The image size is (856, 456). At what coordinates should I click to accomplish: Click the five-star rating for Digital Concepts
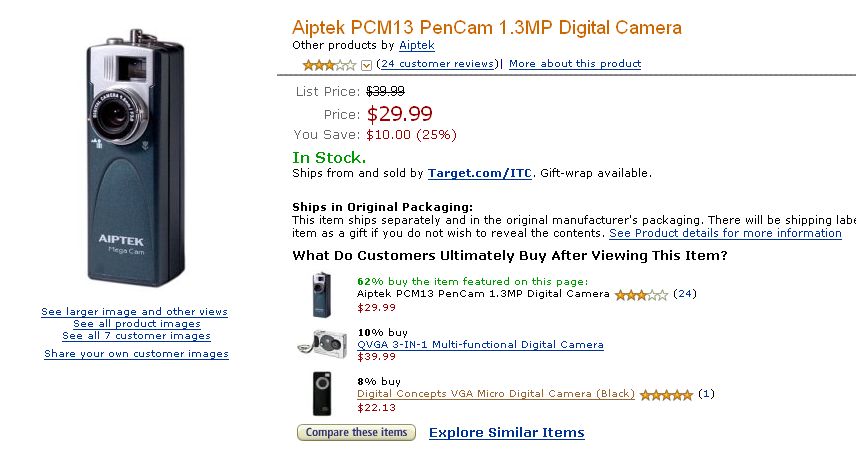click(x=666, y=395)
